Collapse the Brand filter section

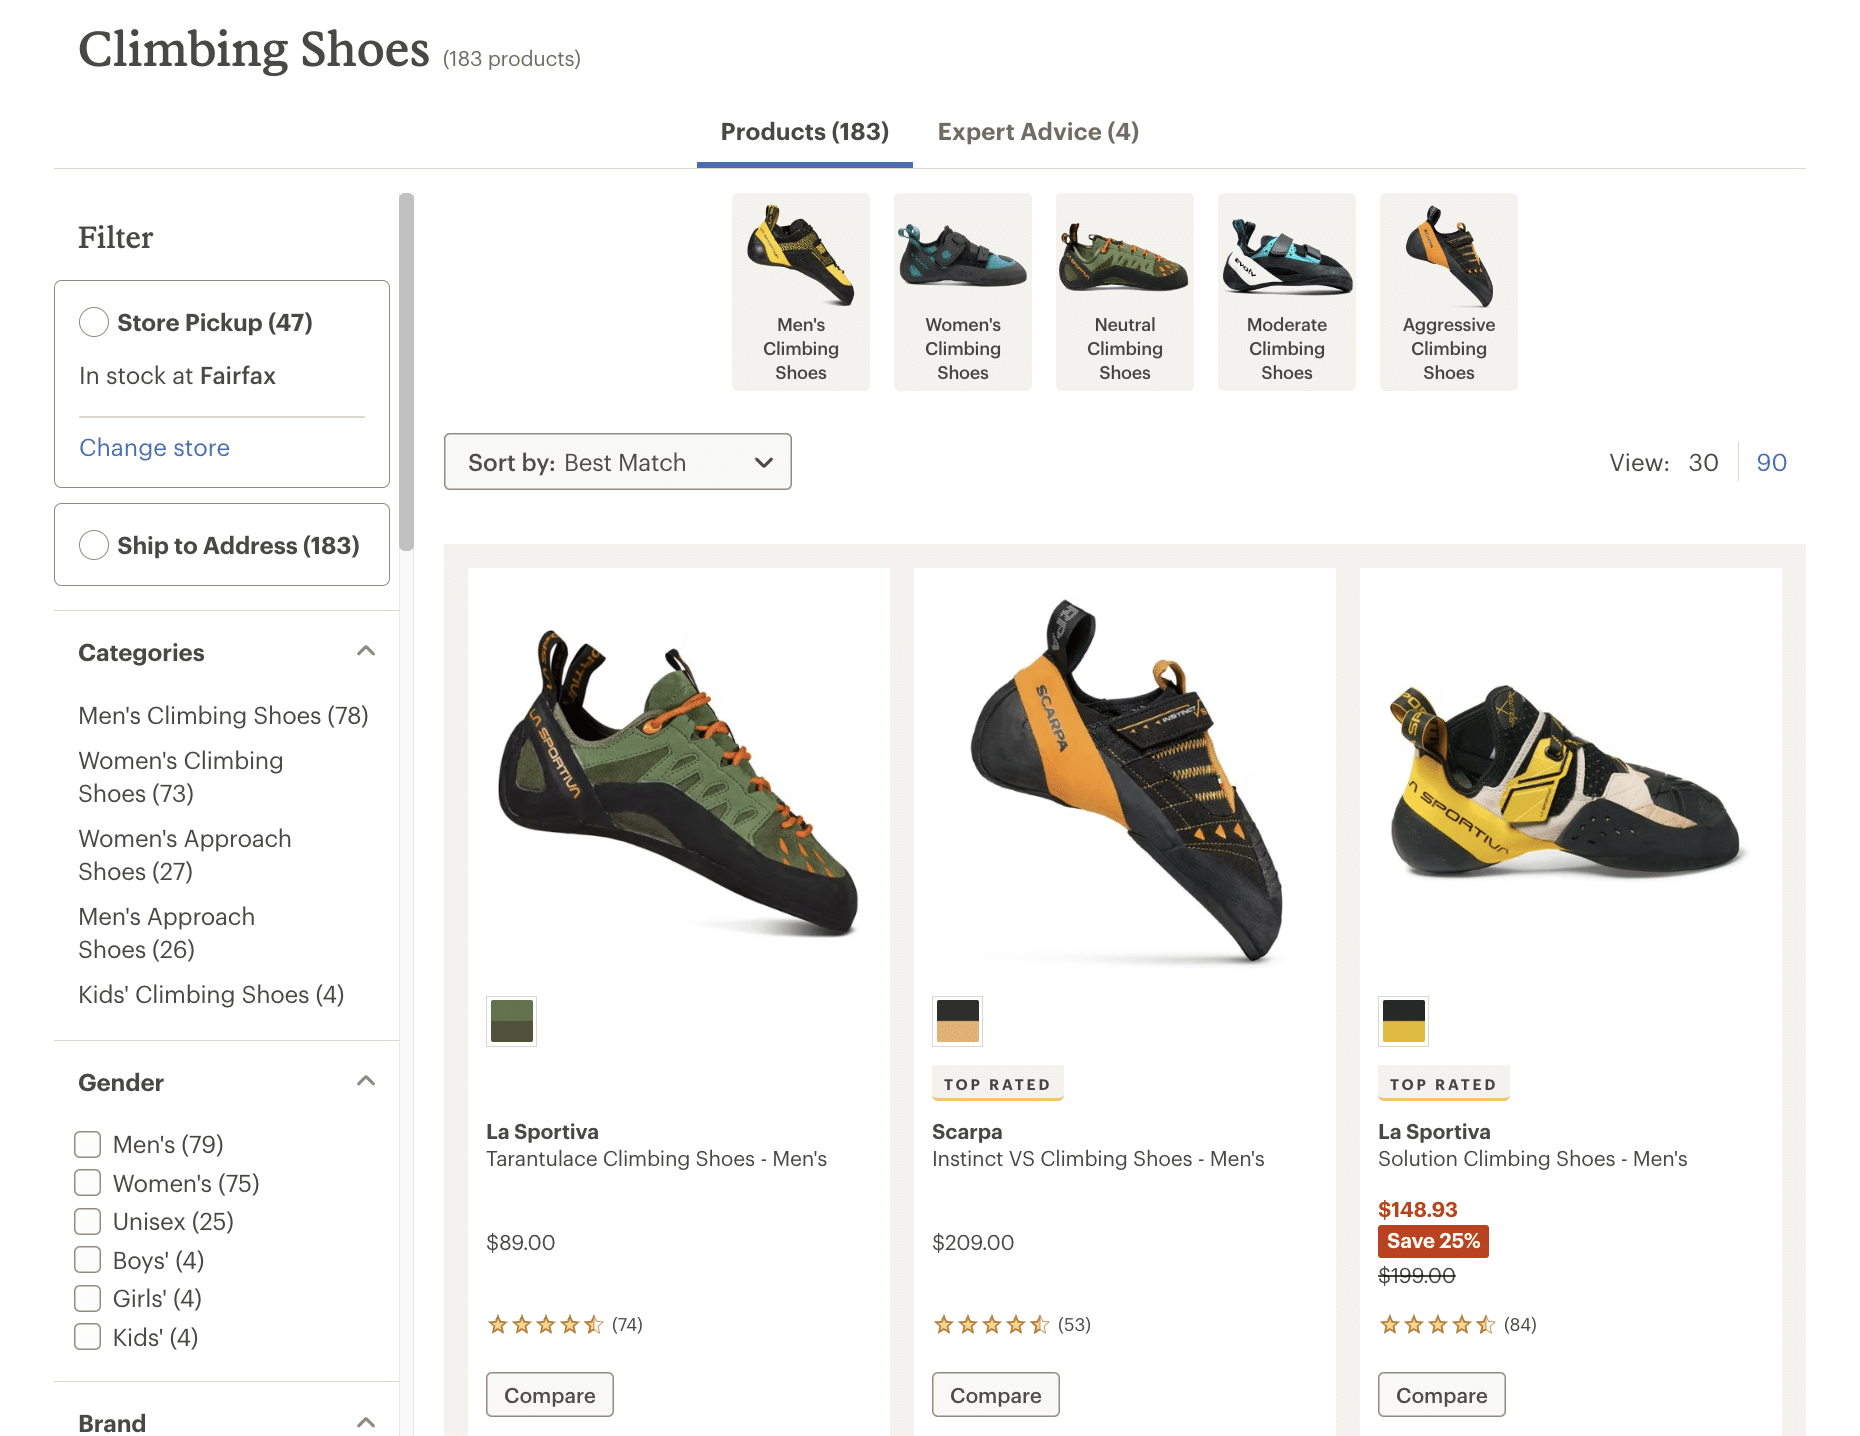click(366, 1422)
